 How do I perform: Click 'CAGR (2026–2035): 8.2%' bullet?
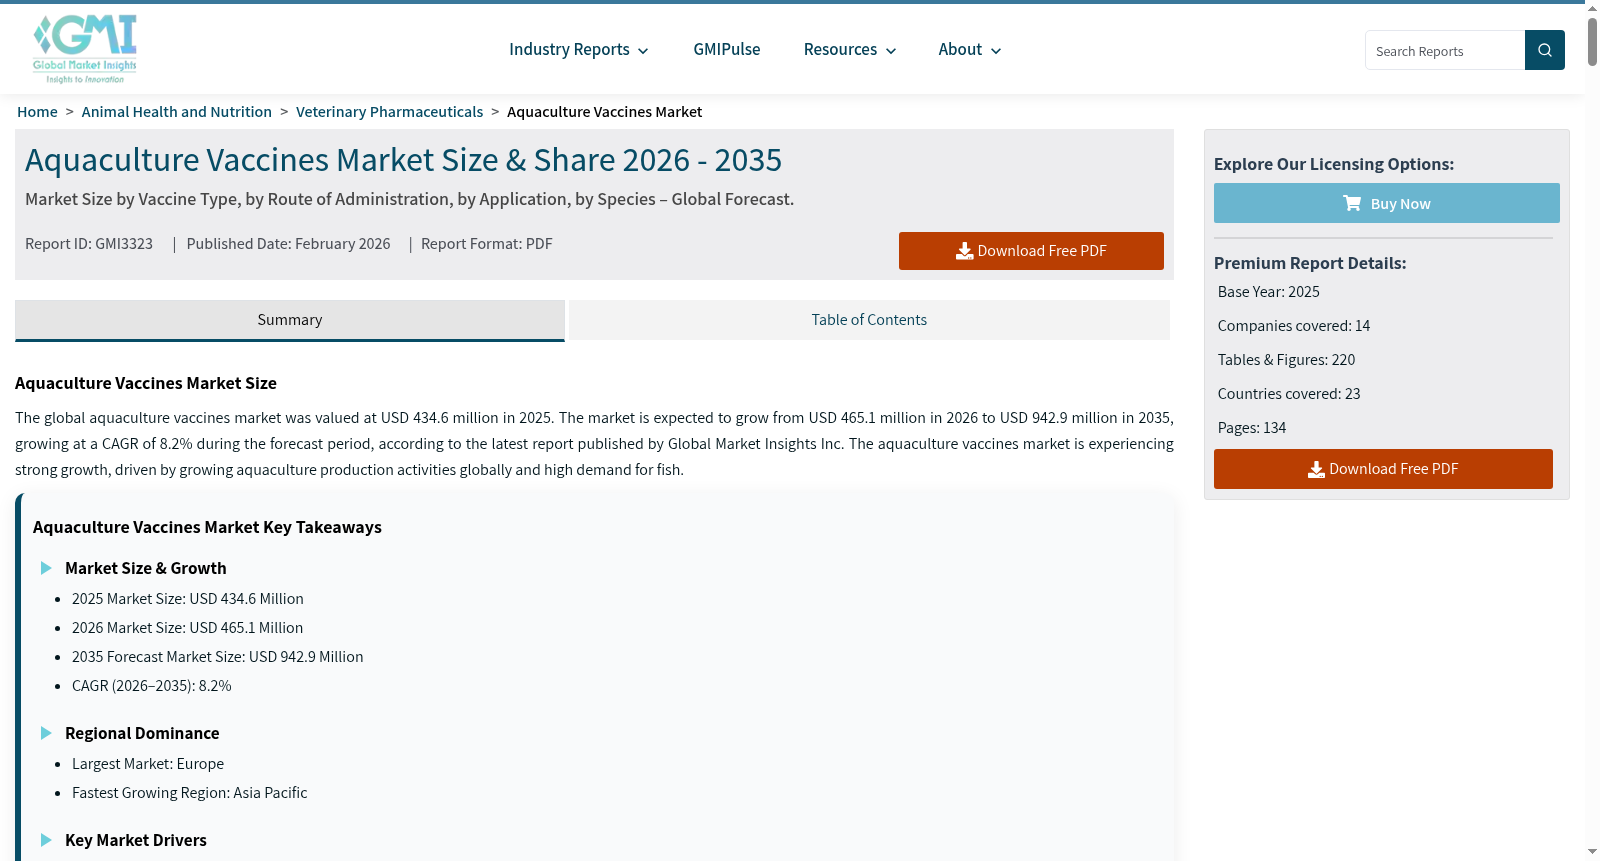(151, 686)
